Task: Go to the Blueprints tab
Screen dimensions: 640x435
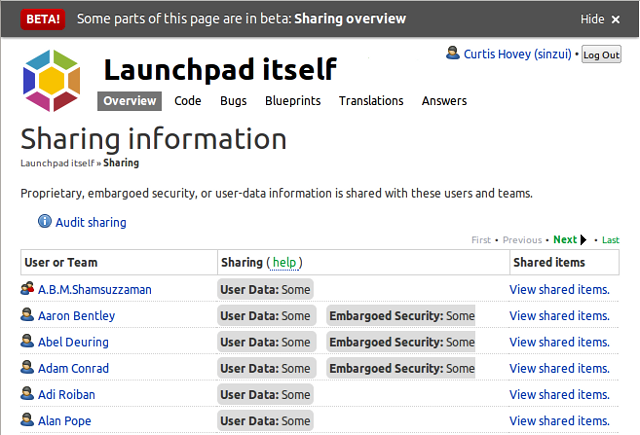Action: click(293, 101)
